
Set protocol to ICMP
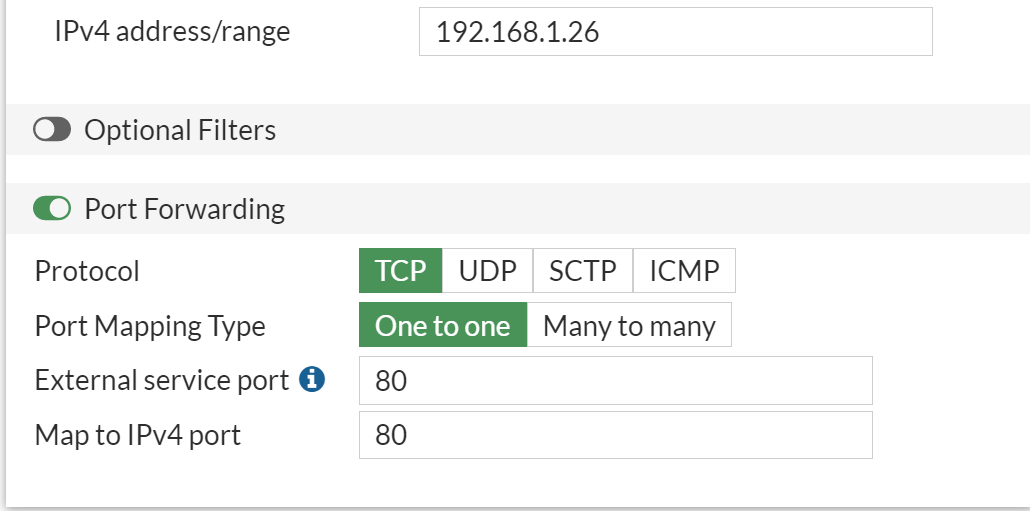pyautogui.click(x=684, y=271)
